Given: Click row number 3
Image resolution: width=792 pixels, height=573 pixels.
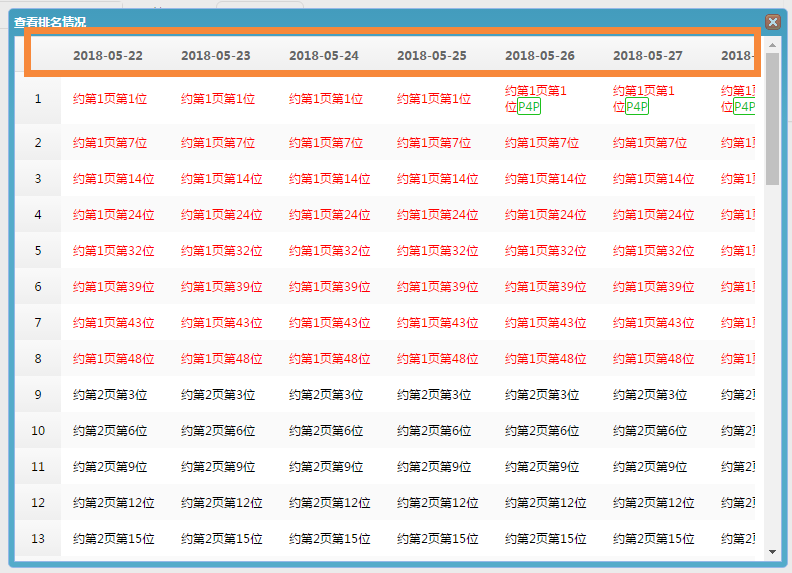Looking at the screenshot, I should click(x=38, y=179).
